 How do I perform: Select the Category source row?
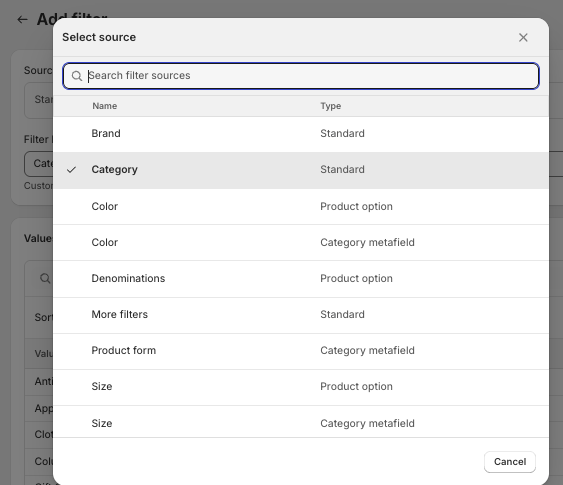tap(301, 170)
